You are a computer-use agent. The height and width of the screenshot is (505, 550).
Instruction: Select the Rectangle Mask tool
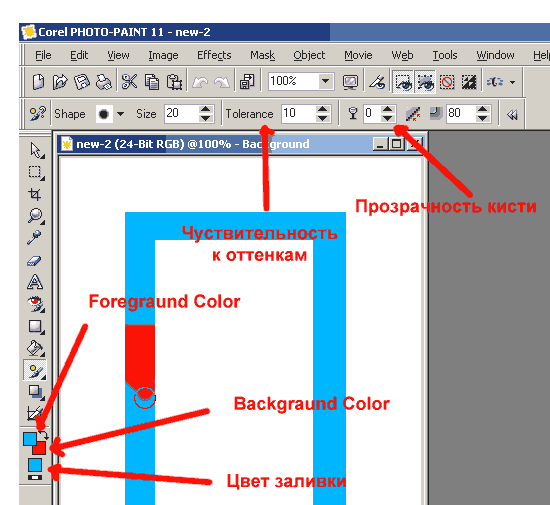tap(35, 173)
